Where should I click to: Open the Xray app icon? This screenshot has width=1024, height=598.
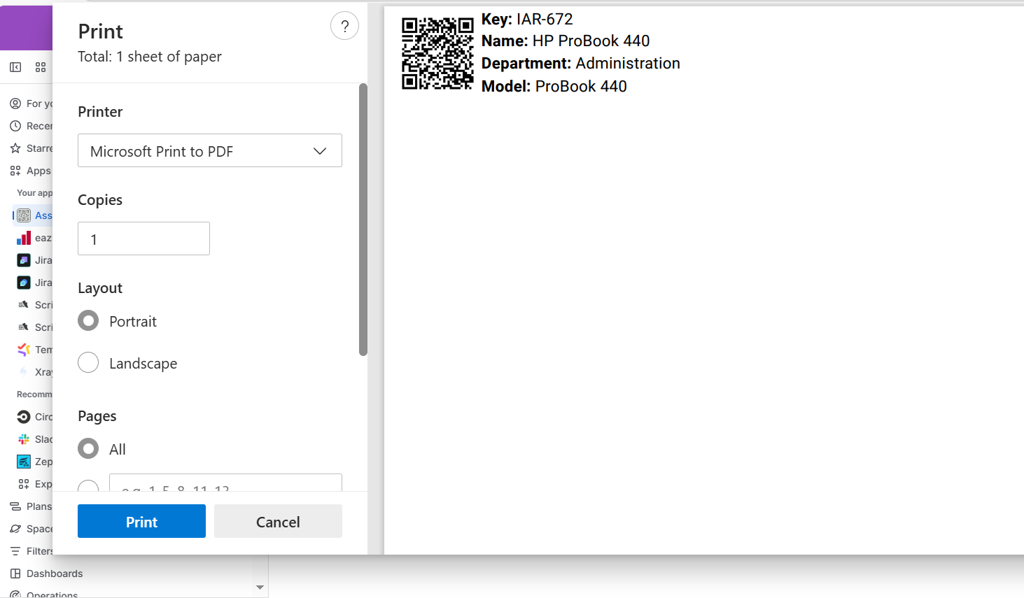pyautogui.click(x=24, y=372)
